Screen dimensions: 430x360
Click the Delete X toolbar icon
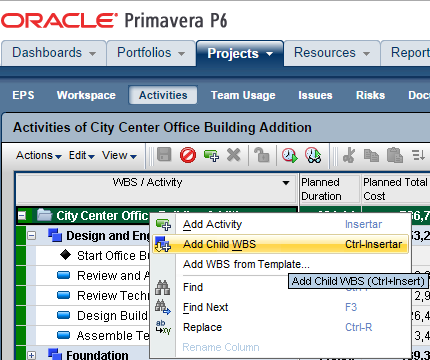[x=234, y=155]
